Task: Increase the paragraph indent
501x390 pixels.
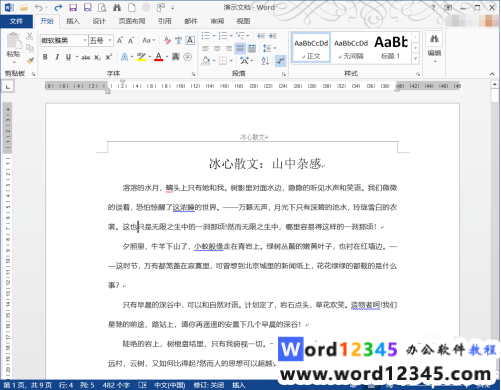Action: pyautogui.click(x=273, y=36)
